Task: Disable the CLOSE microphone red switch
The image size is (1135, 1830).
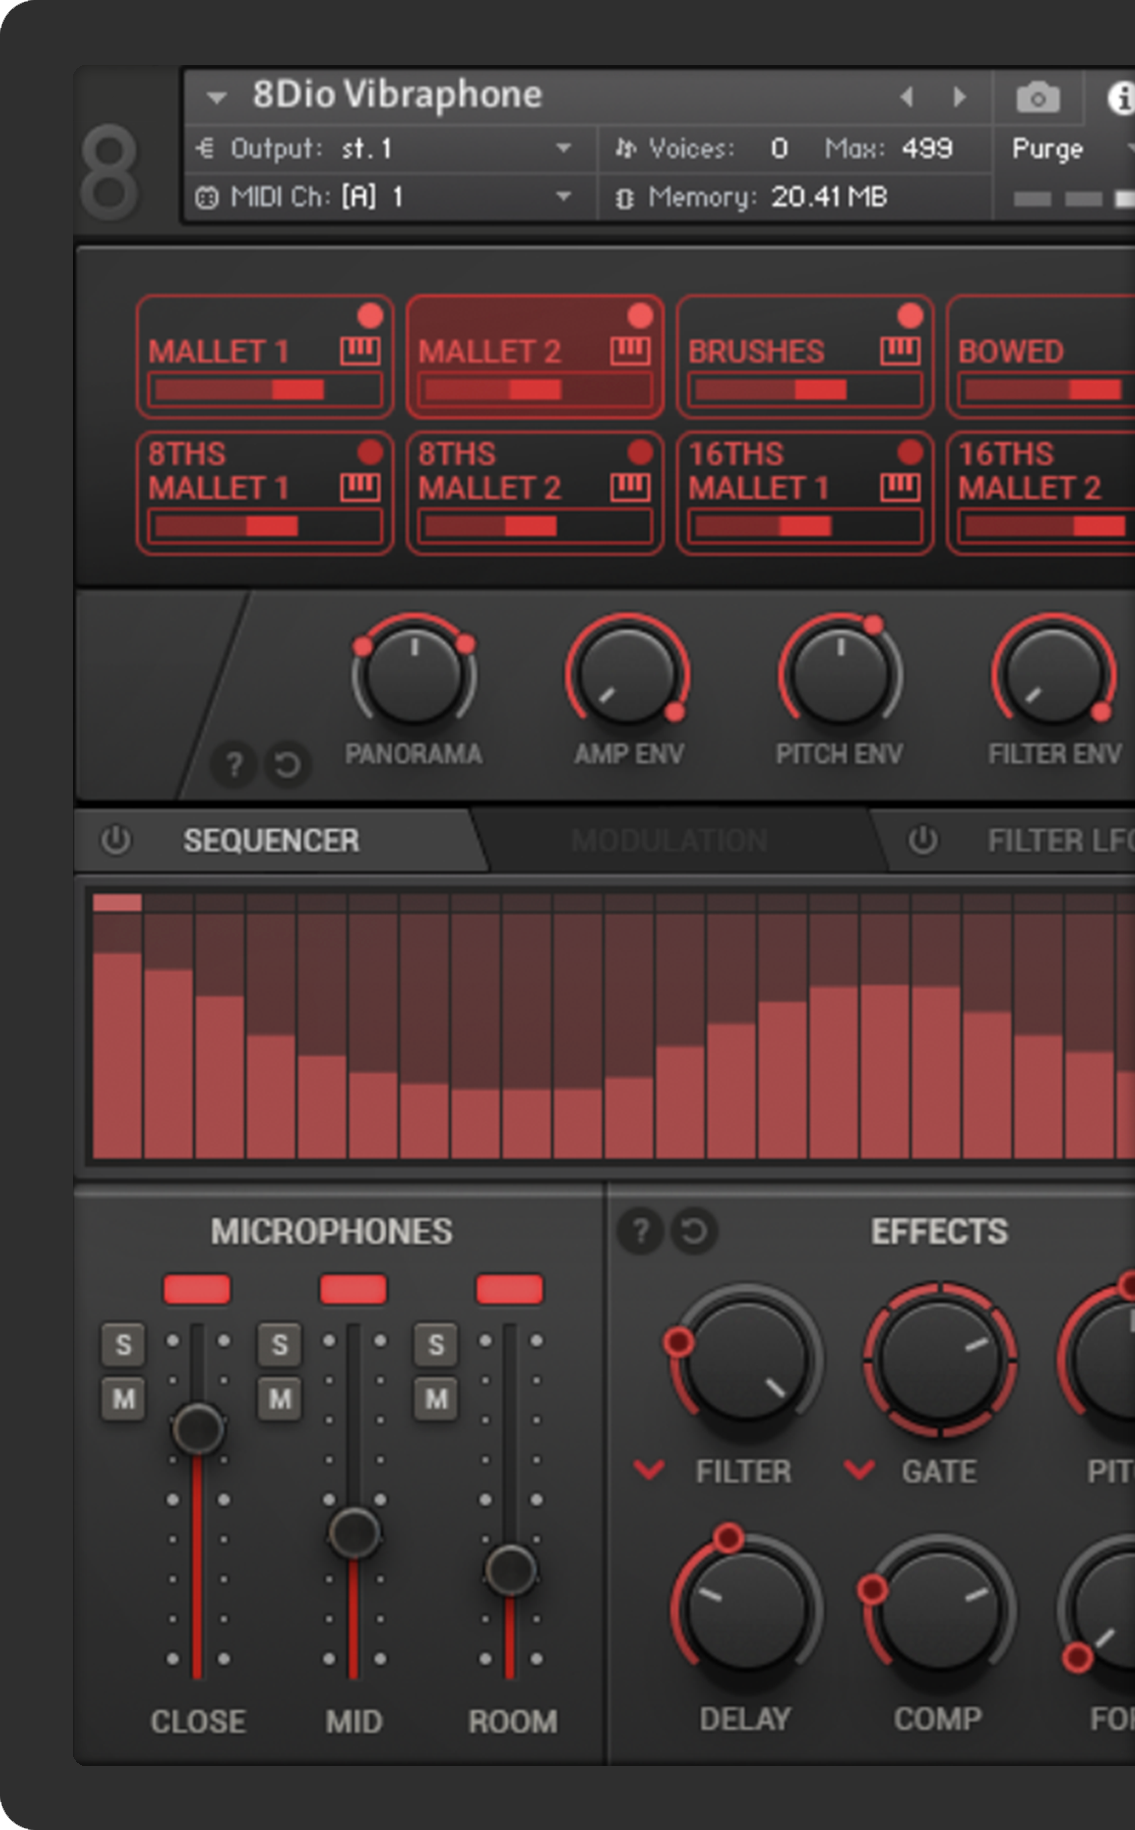Action: pos(197,1289)
